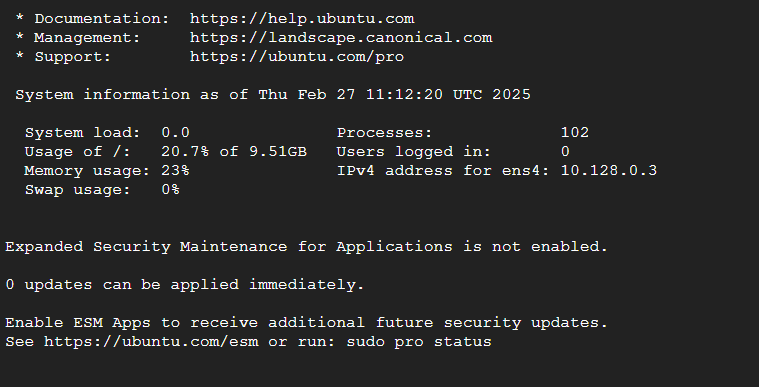Viewport: 759px width, 387px height.
Task: Click the 'sudo pro status' command text
Action: [x=419, y=341]
